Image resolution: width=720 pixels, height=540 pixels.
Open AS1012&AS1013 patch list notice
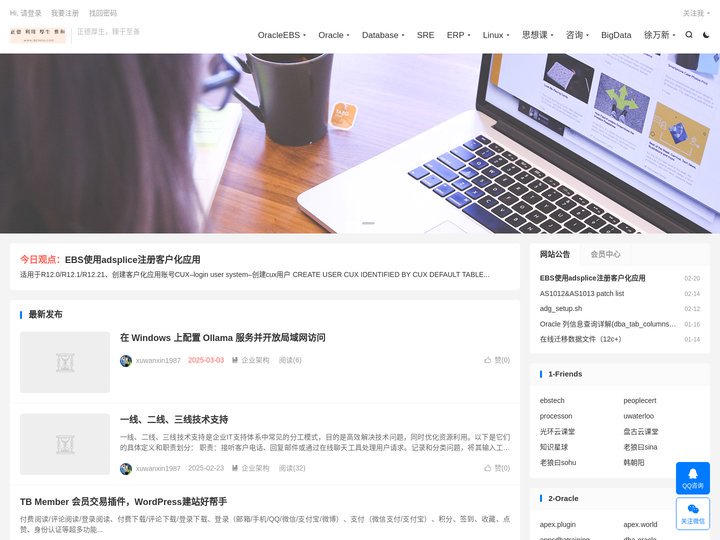pyautogui.click(x=582, y=293)
